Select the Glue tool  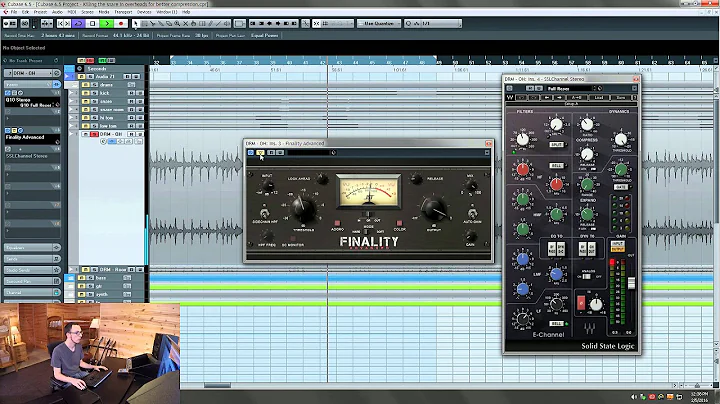click(x=161, y=23)
